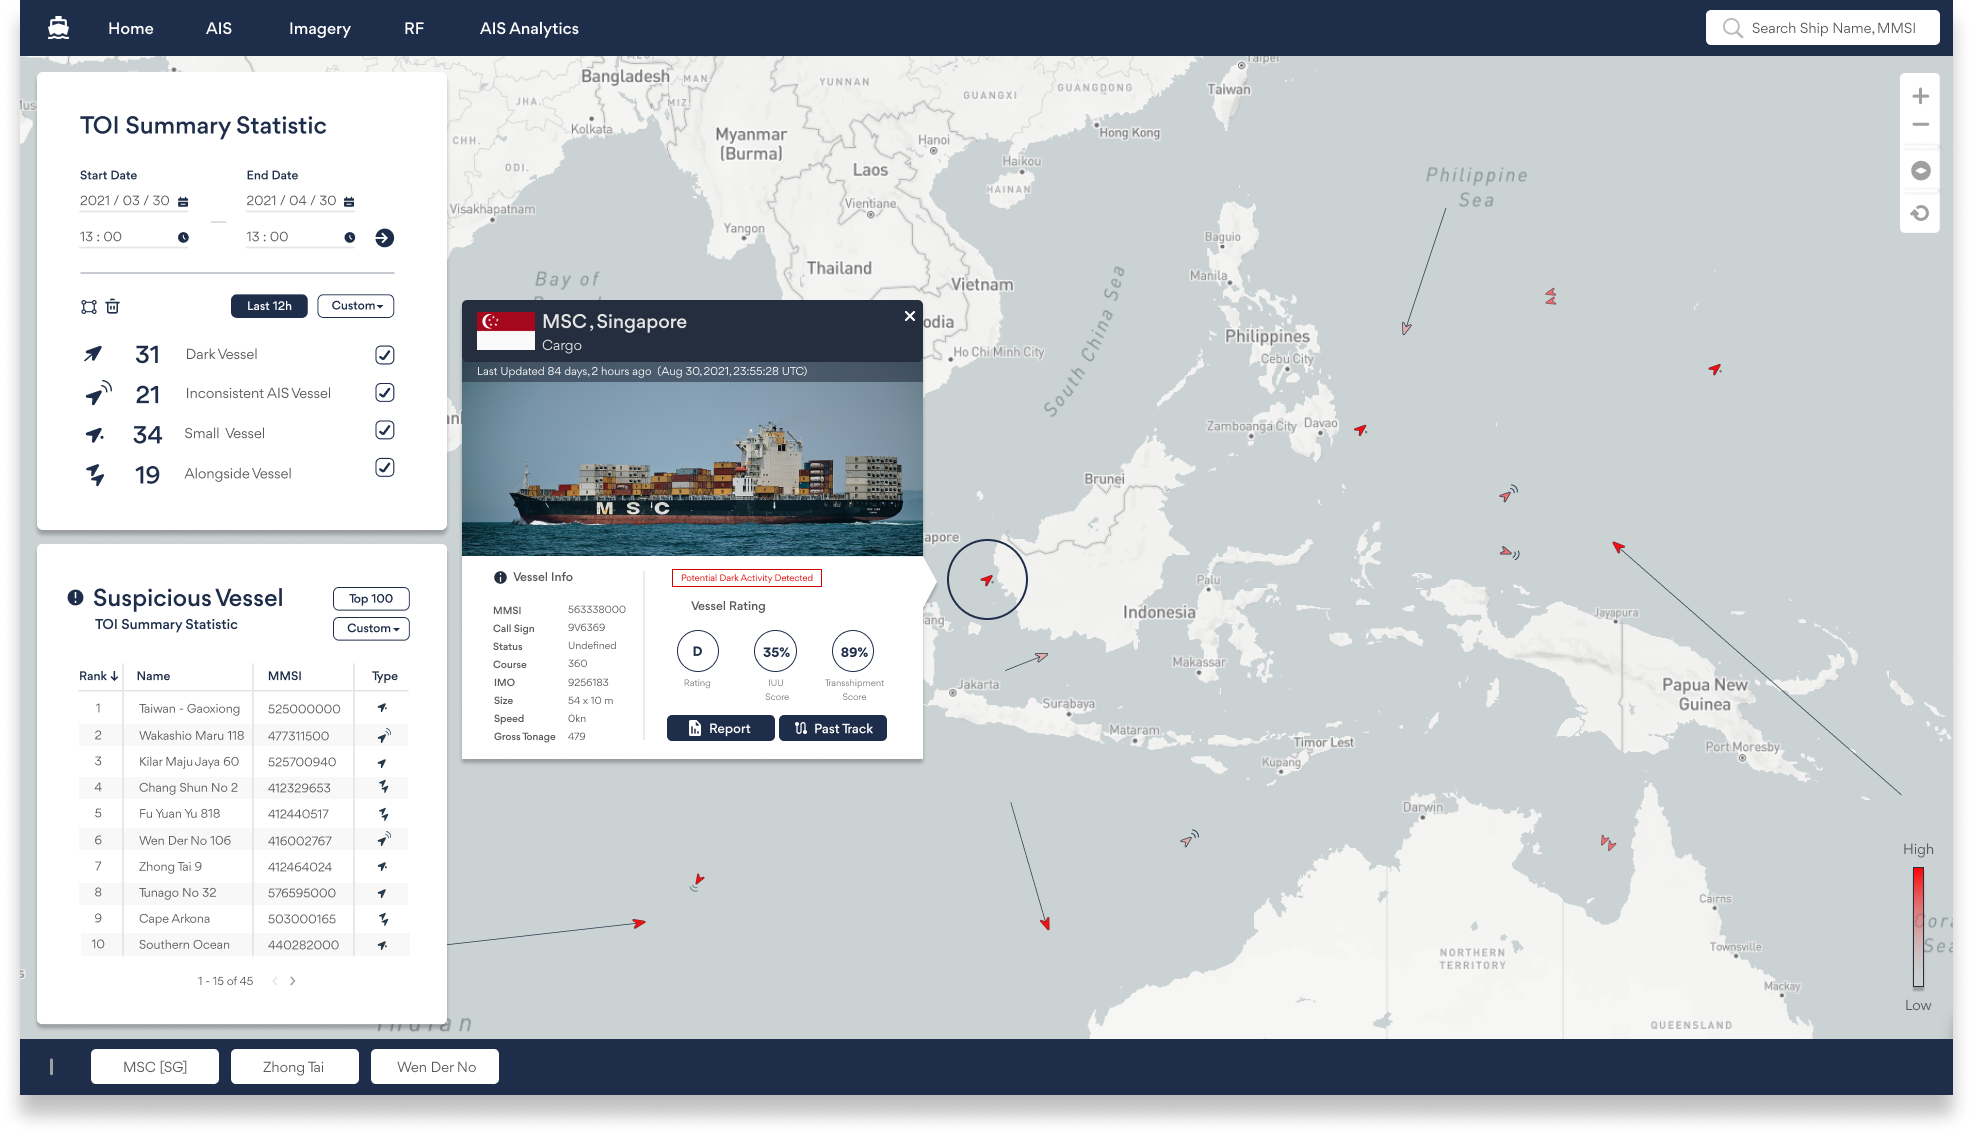Apply date range with arrow button
Screen dimensions: 1973x1135
point(384,238)
